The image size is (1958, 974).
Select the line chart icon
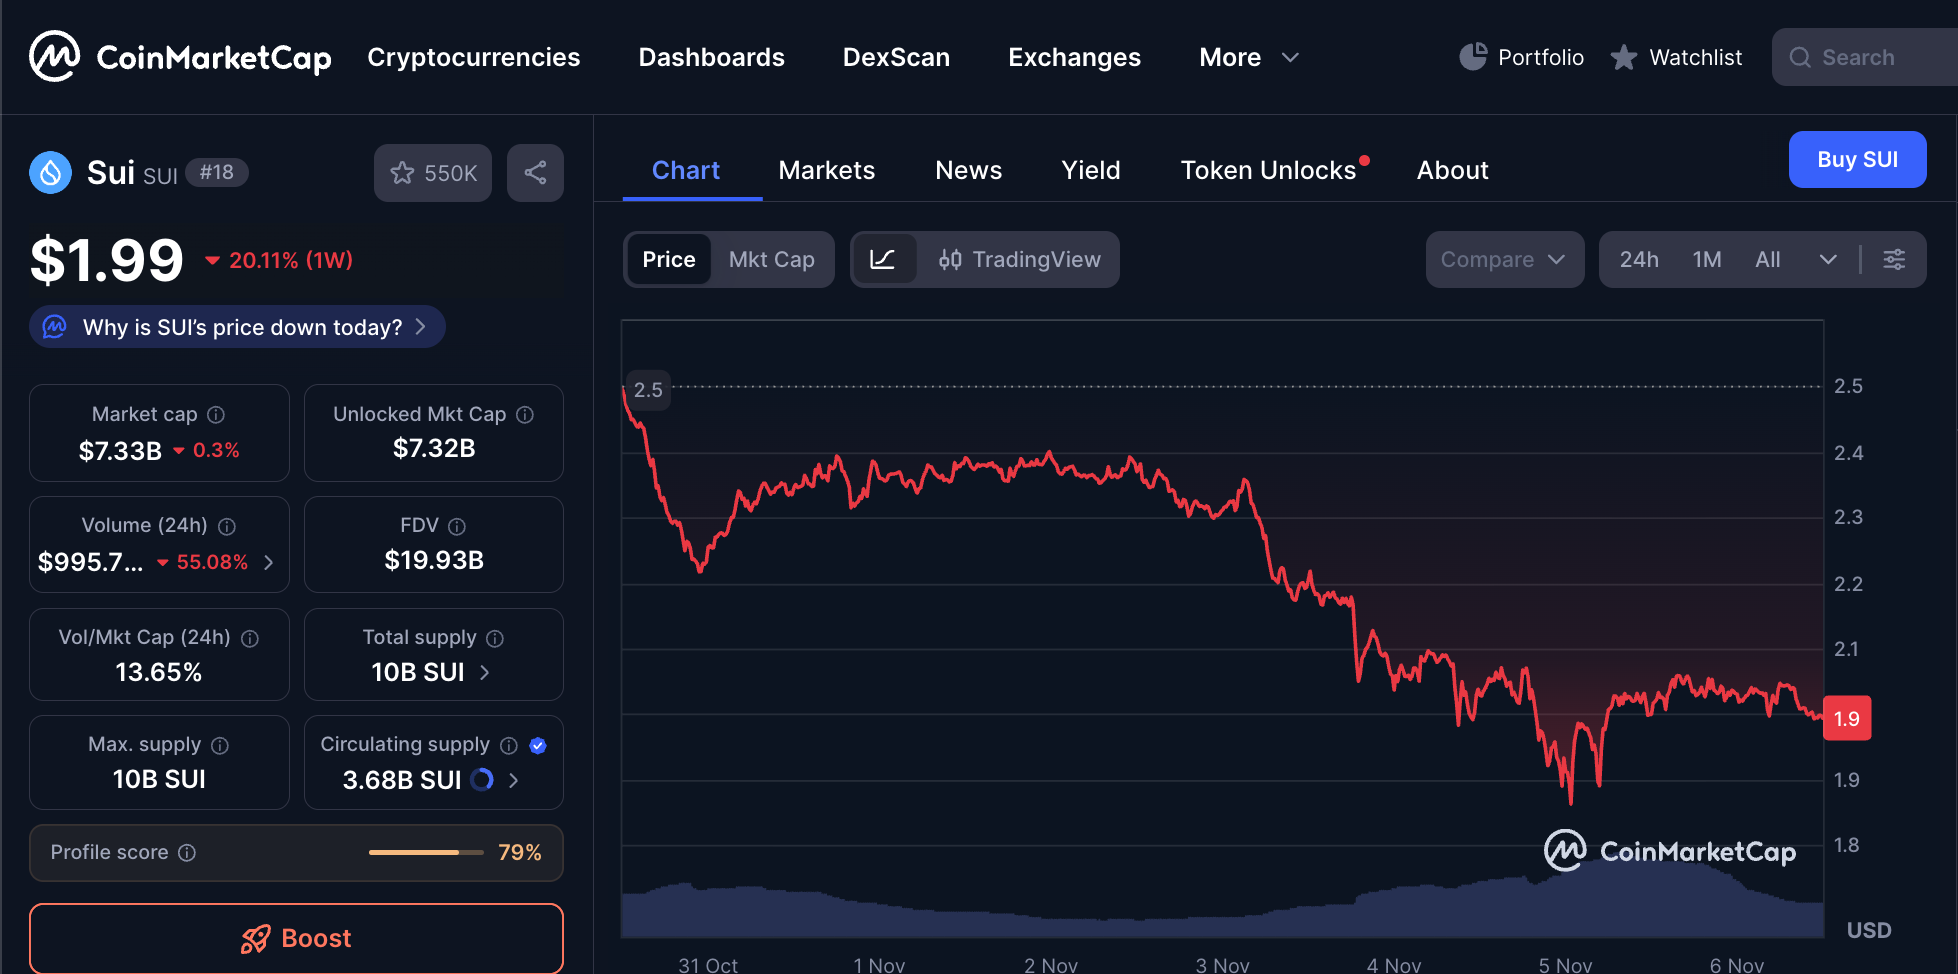[882, 260]
